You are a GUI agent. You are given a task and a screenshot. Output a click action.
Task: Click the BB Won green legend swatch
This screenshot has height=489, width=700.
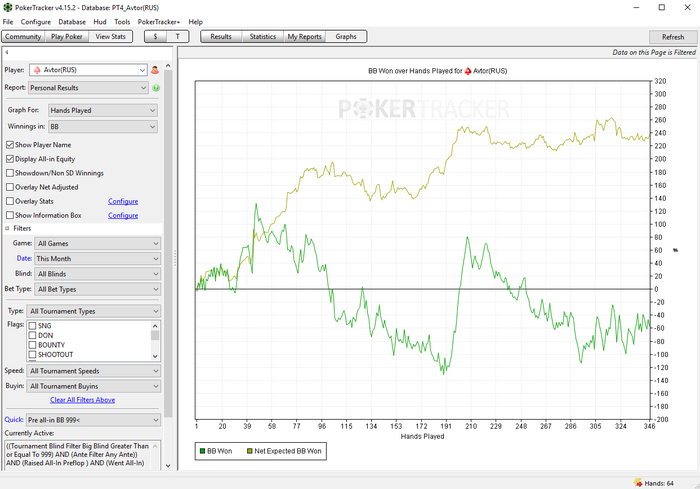click(x=202, y=451)
